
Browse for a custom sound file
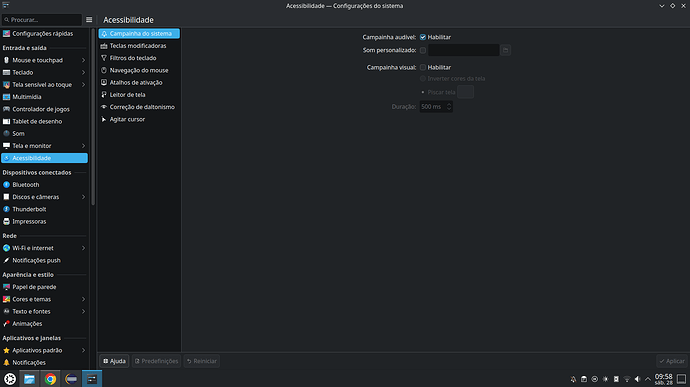506,50
